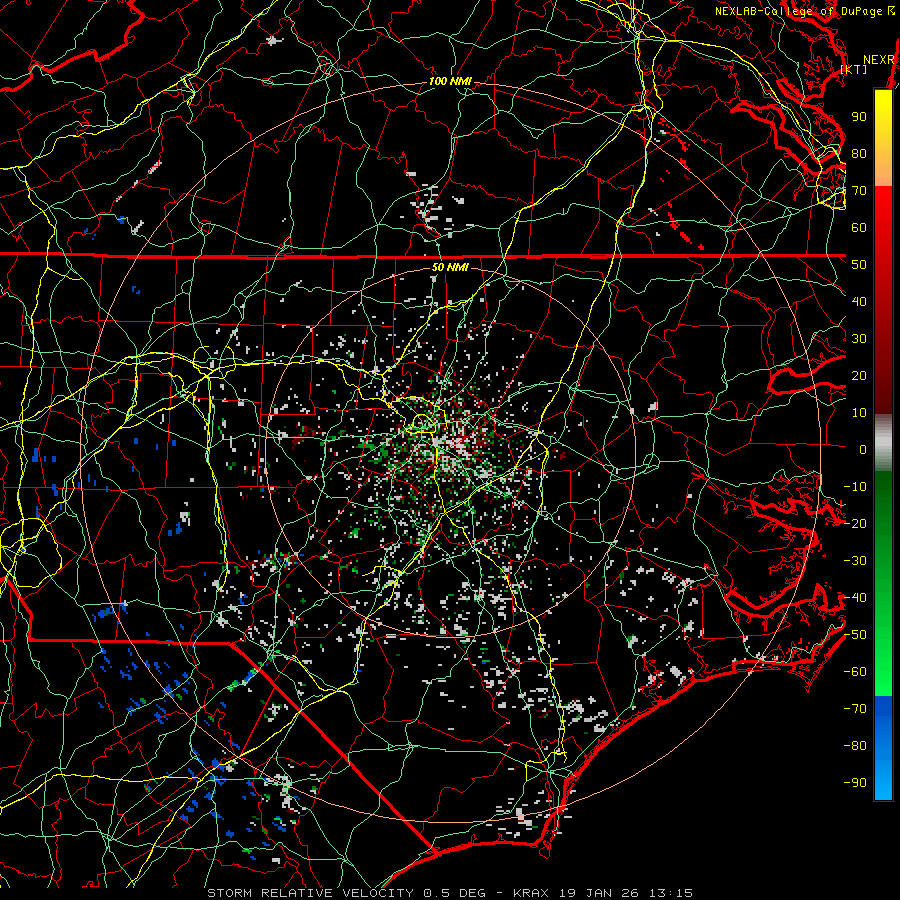Click the 80 value on the velocity scale
Image resolution: width=900 pixels, height=900 pixels.
coord(859,153)
